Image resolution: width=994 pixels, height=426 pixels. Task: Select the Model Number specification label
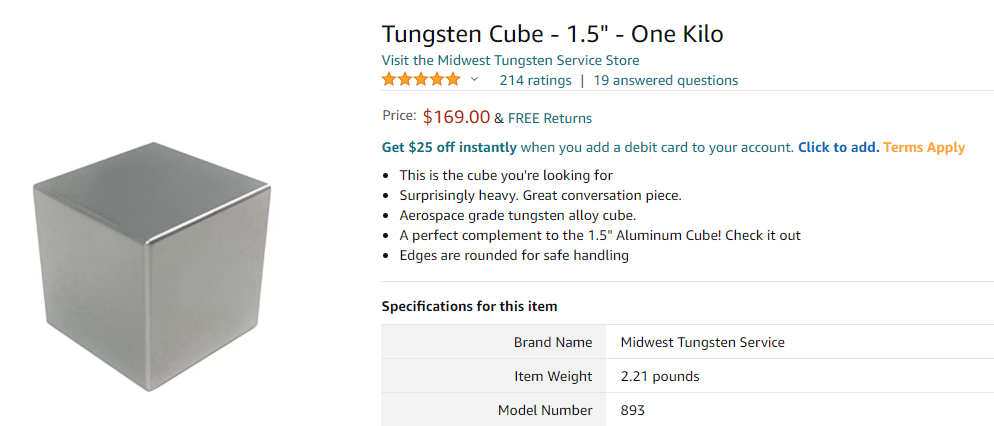[x=545, y=410]
